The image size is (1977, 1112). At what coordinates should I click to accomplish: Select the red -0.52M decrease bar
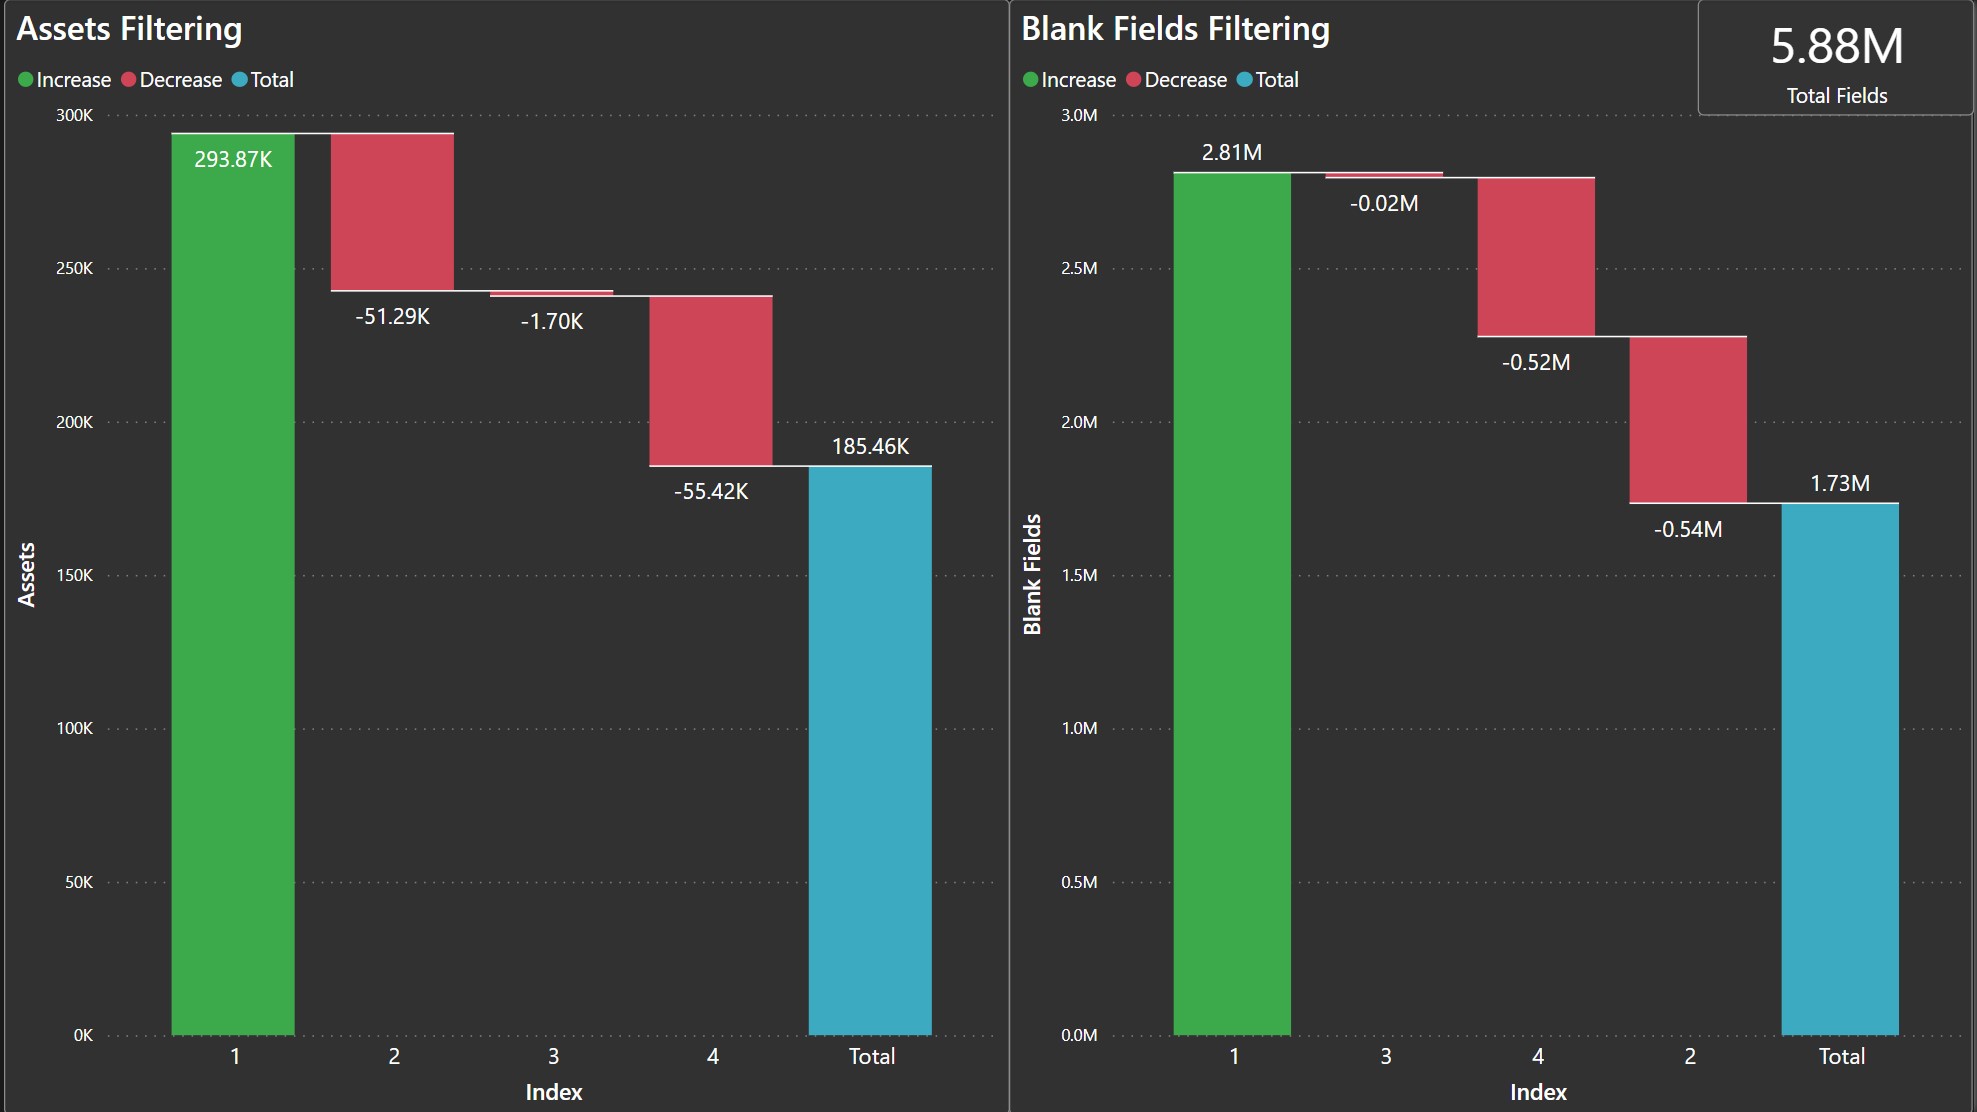(1536, 257)
